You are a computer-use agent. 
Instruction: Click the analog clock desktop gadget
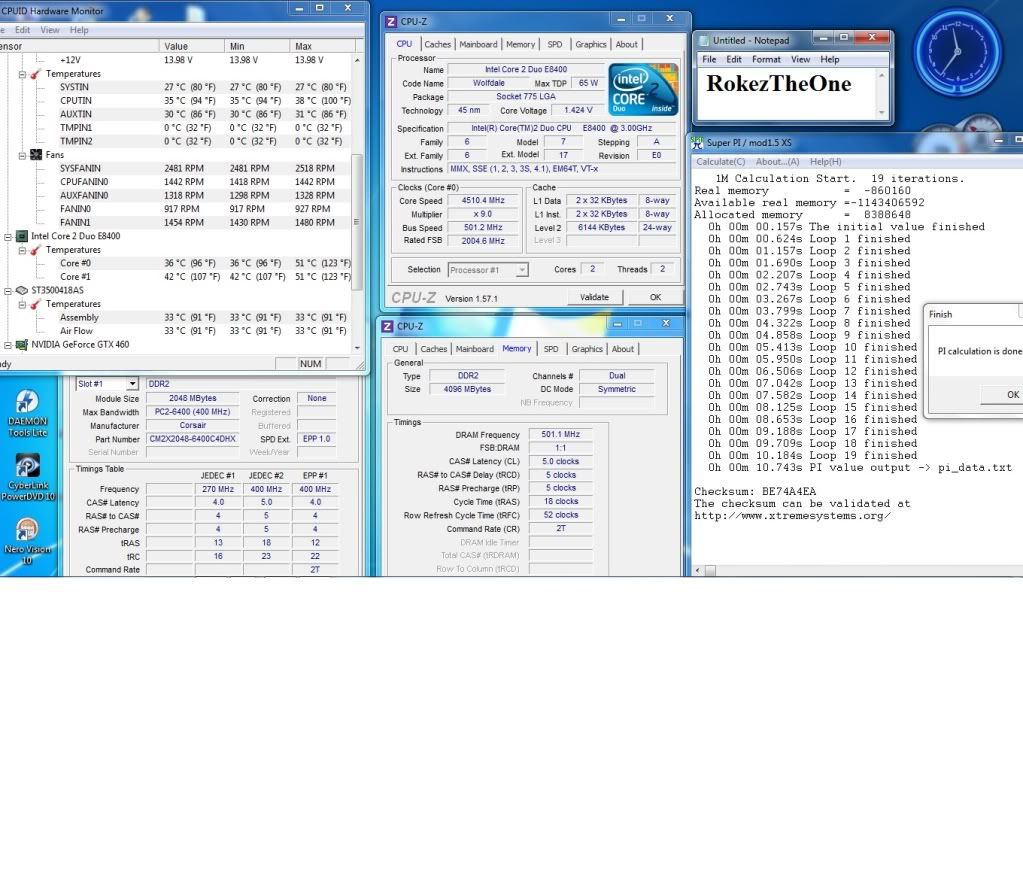[957, 52]
